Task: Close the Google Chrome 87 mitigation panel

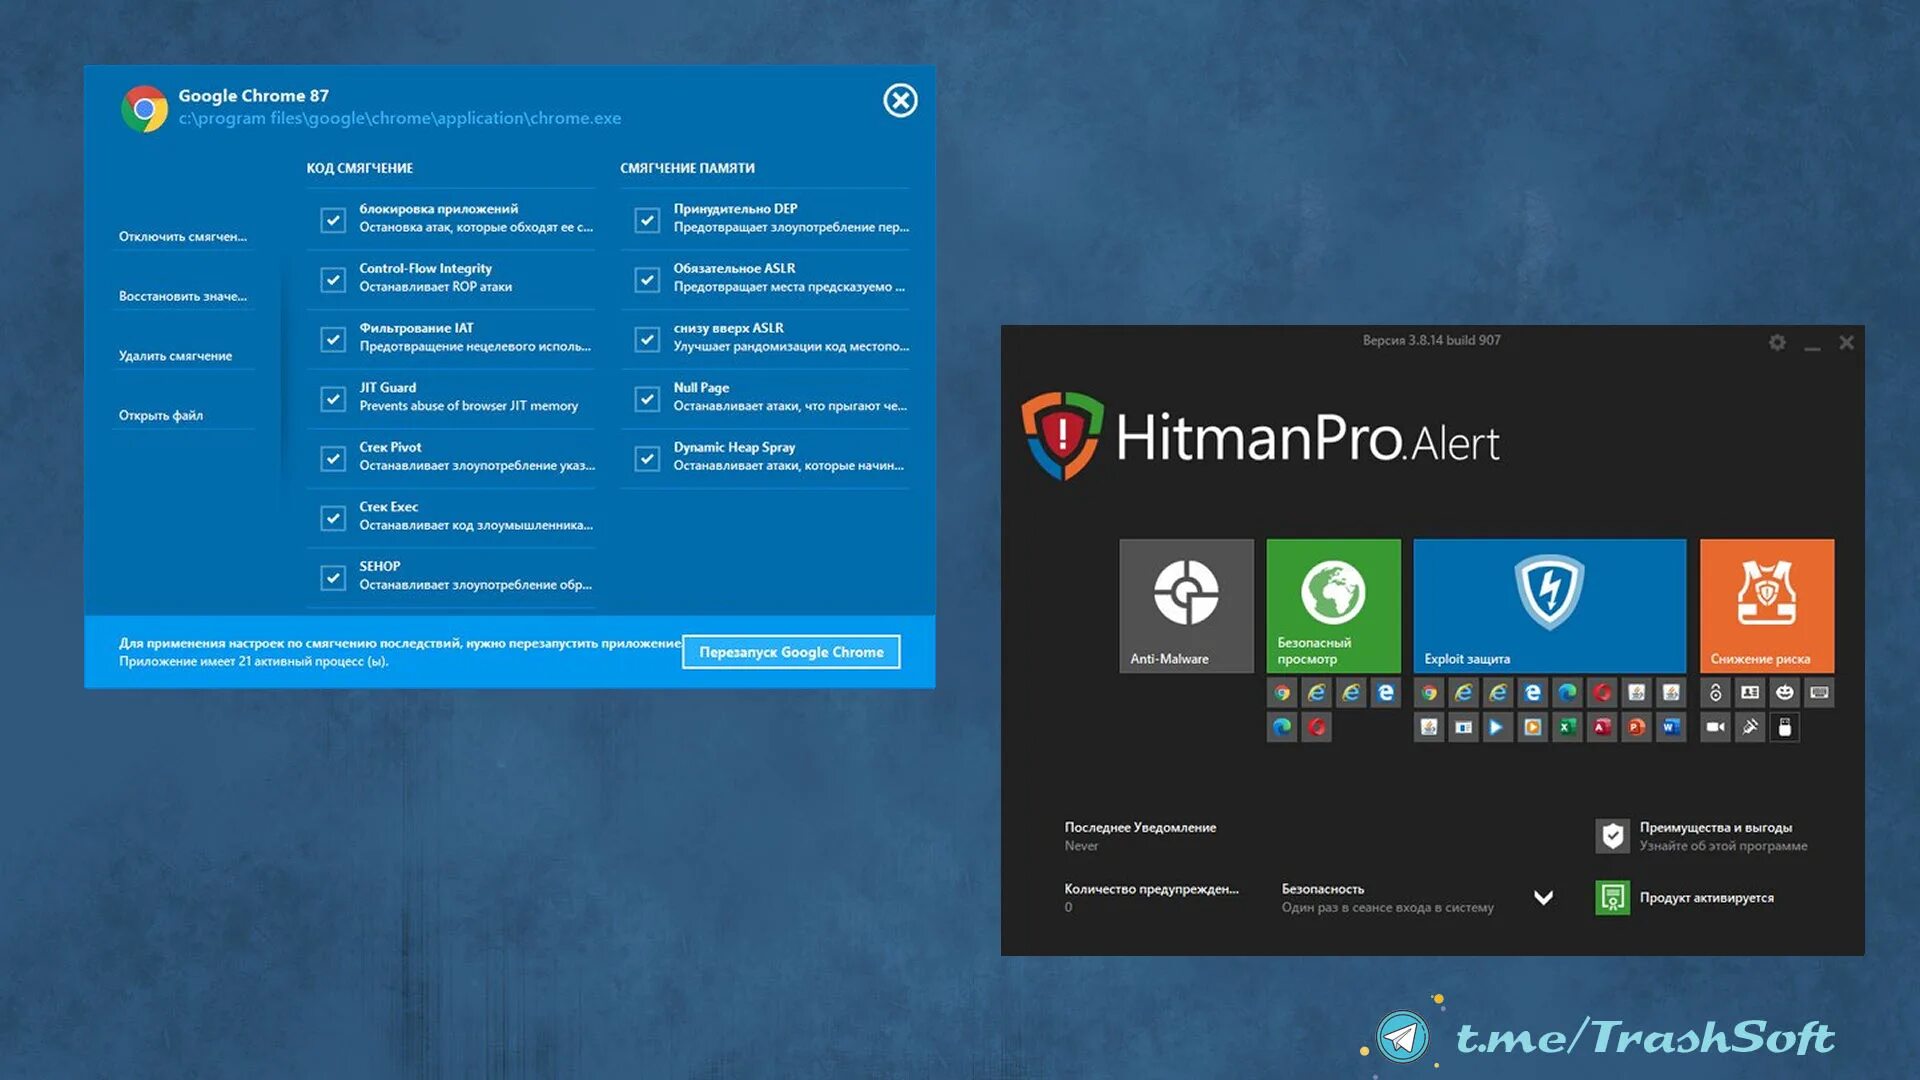Action: [x=900, y=100]
